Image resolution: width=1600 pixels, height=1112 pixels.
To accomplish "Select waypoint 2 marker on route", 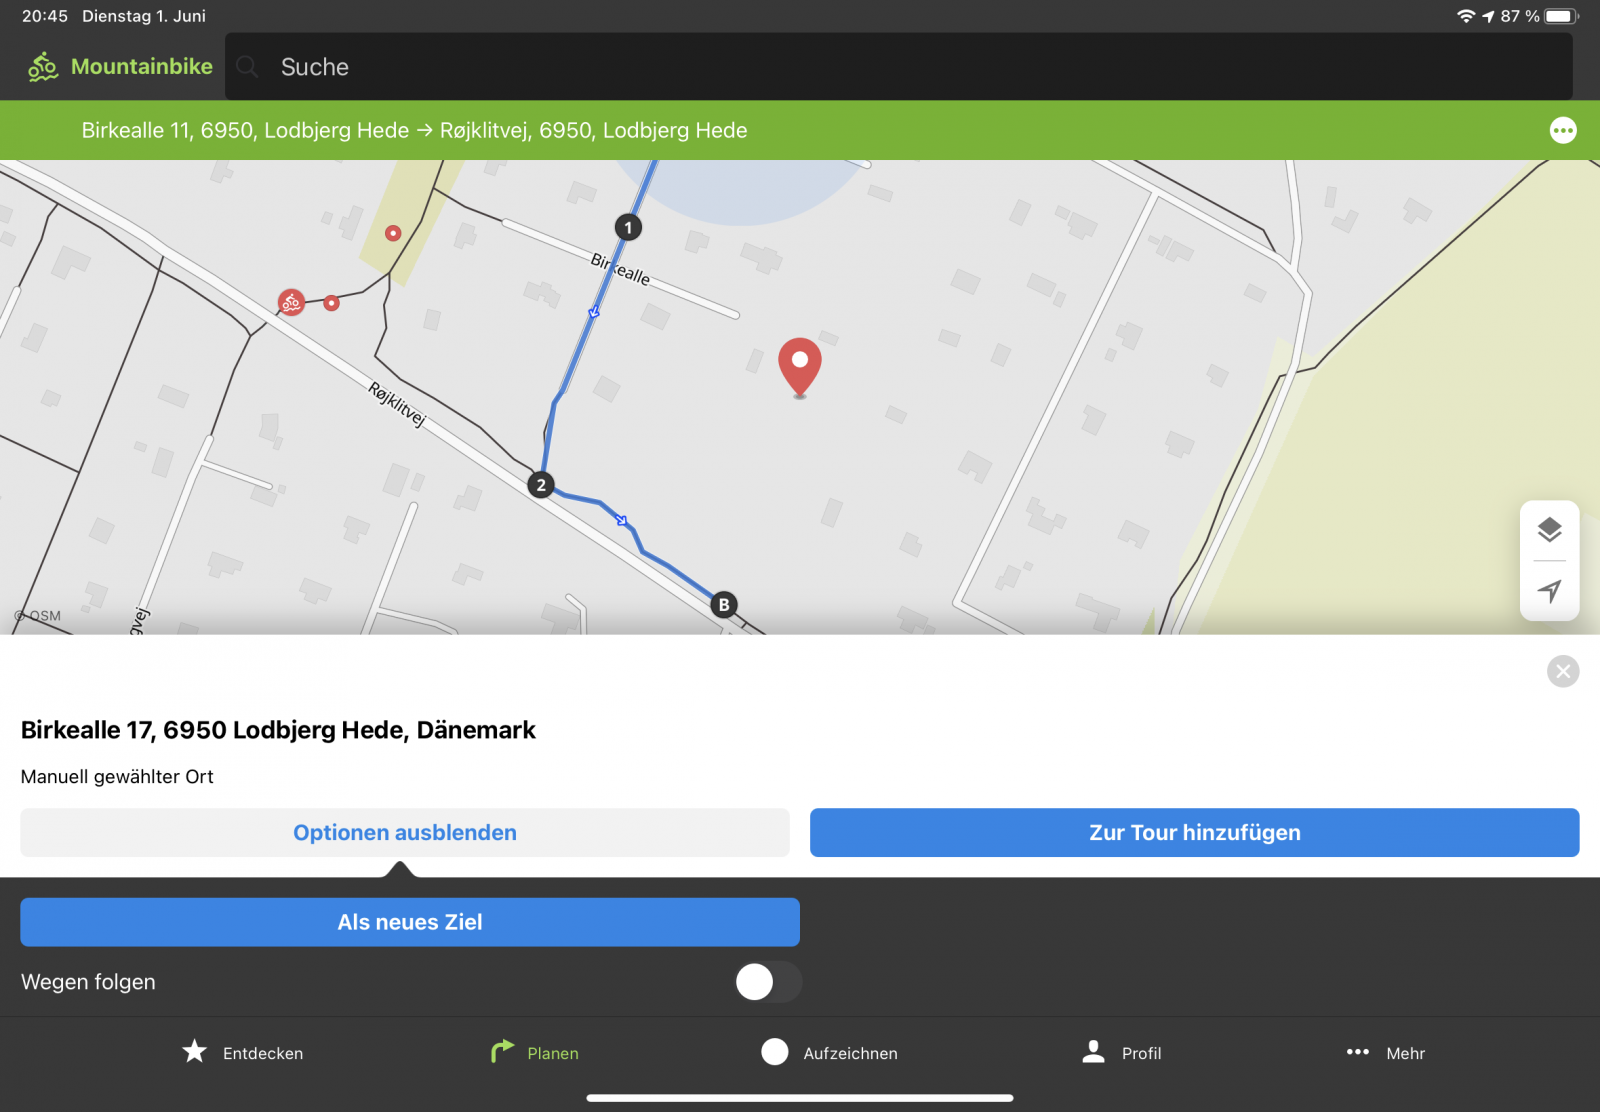I will pyautogui.click(x=541, y=485).
